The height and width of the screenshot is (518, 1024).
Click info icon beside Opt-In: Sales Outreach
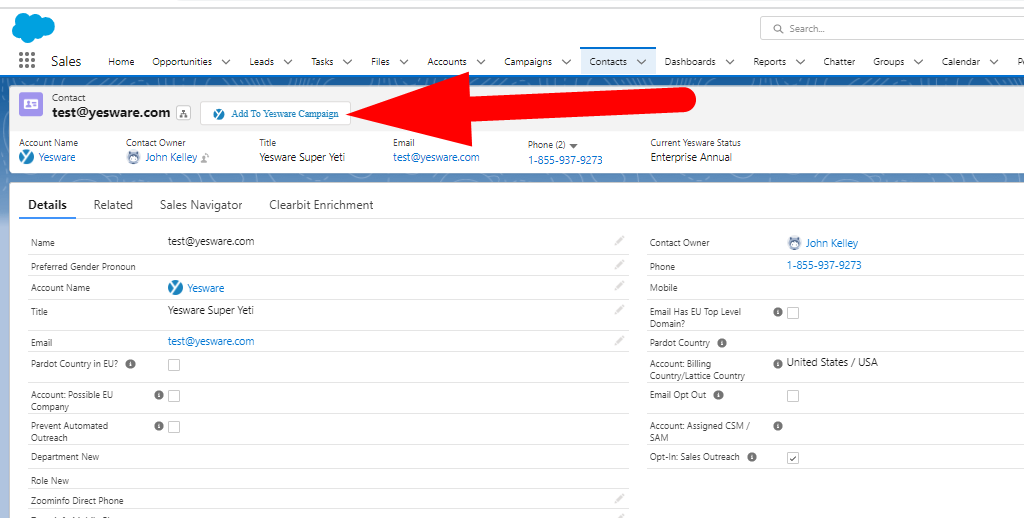coord(752,457)
